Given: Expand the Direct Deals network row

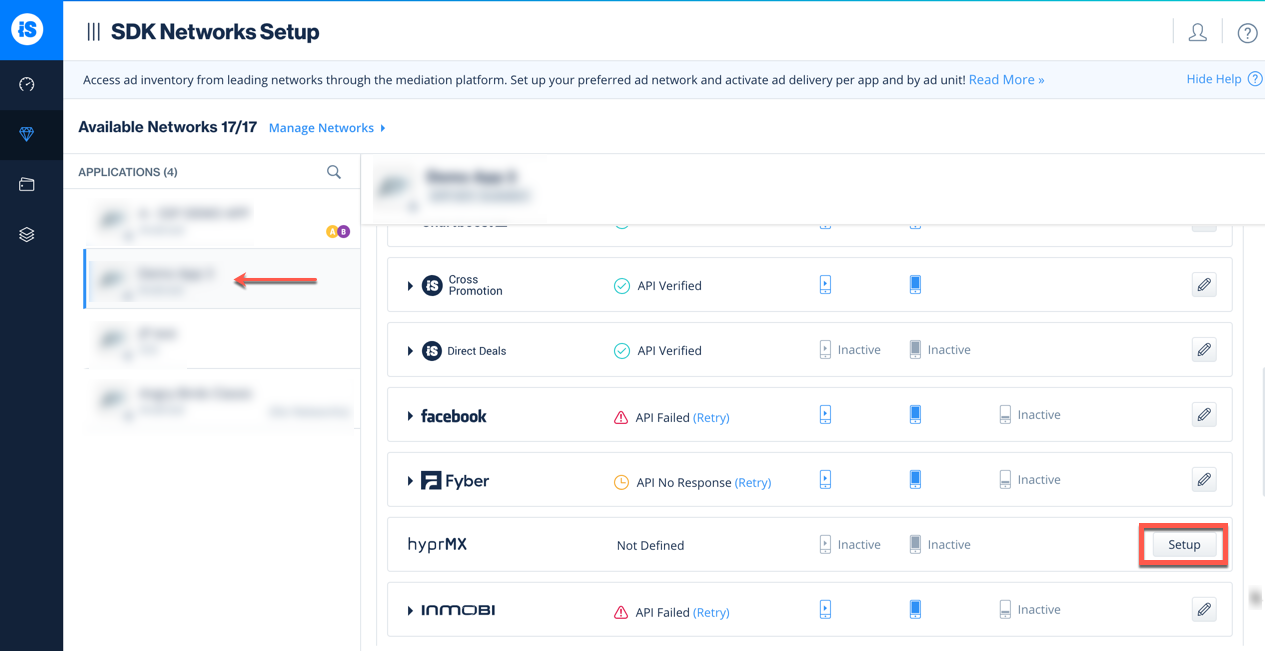Looking at the screenshot, I should [x=410, y=351].
